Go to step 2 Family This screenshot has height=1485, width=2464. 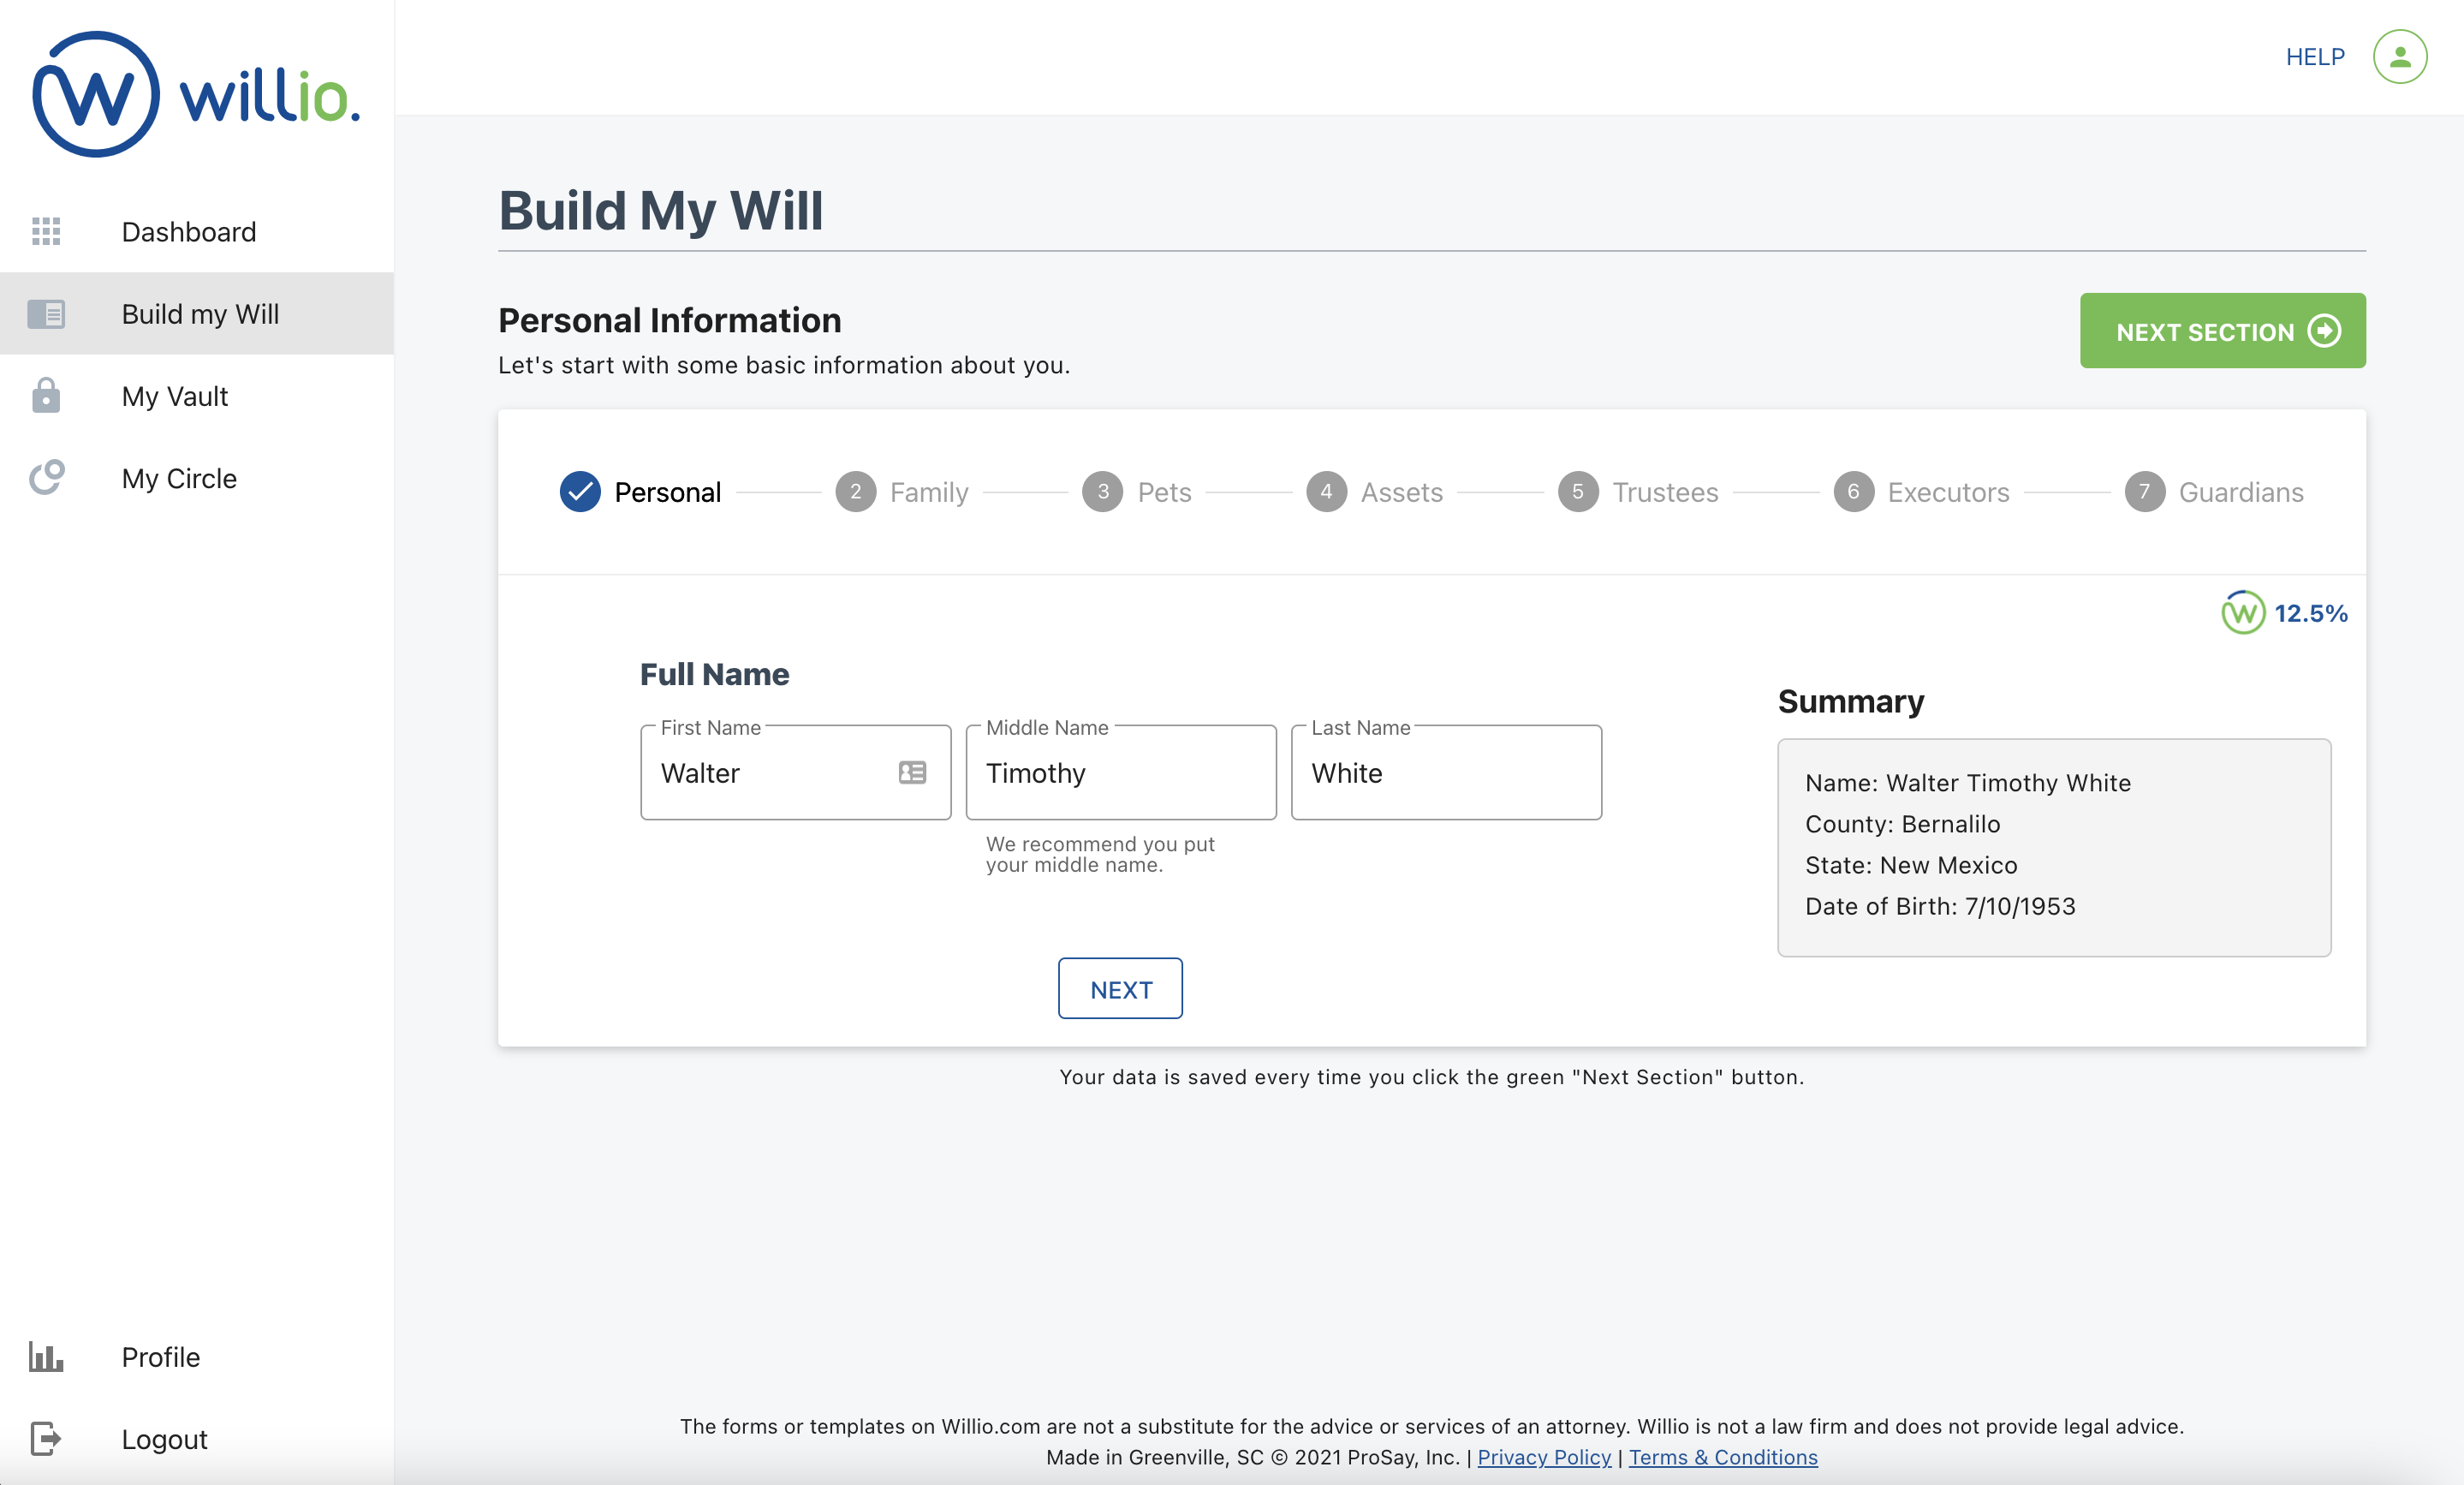[x=902, y=492]
